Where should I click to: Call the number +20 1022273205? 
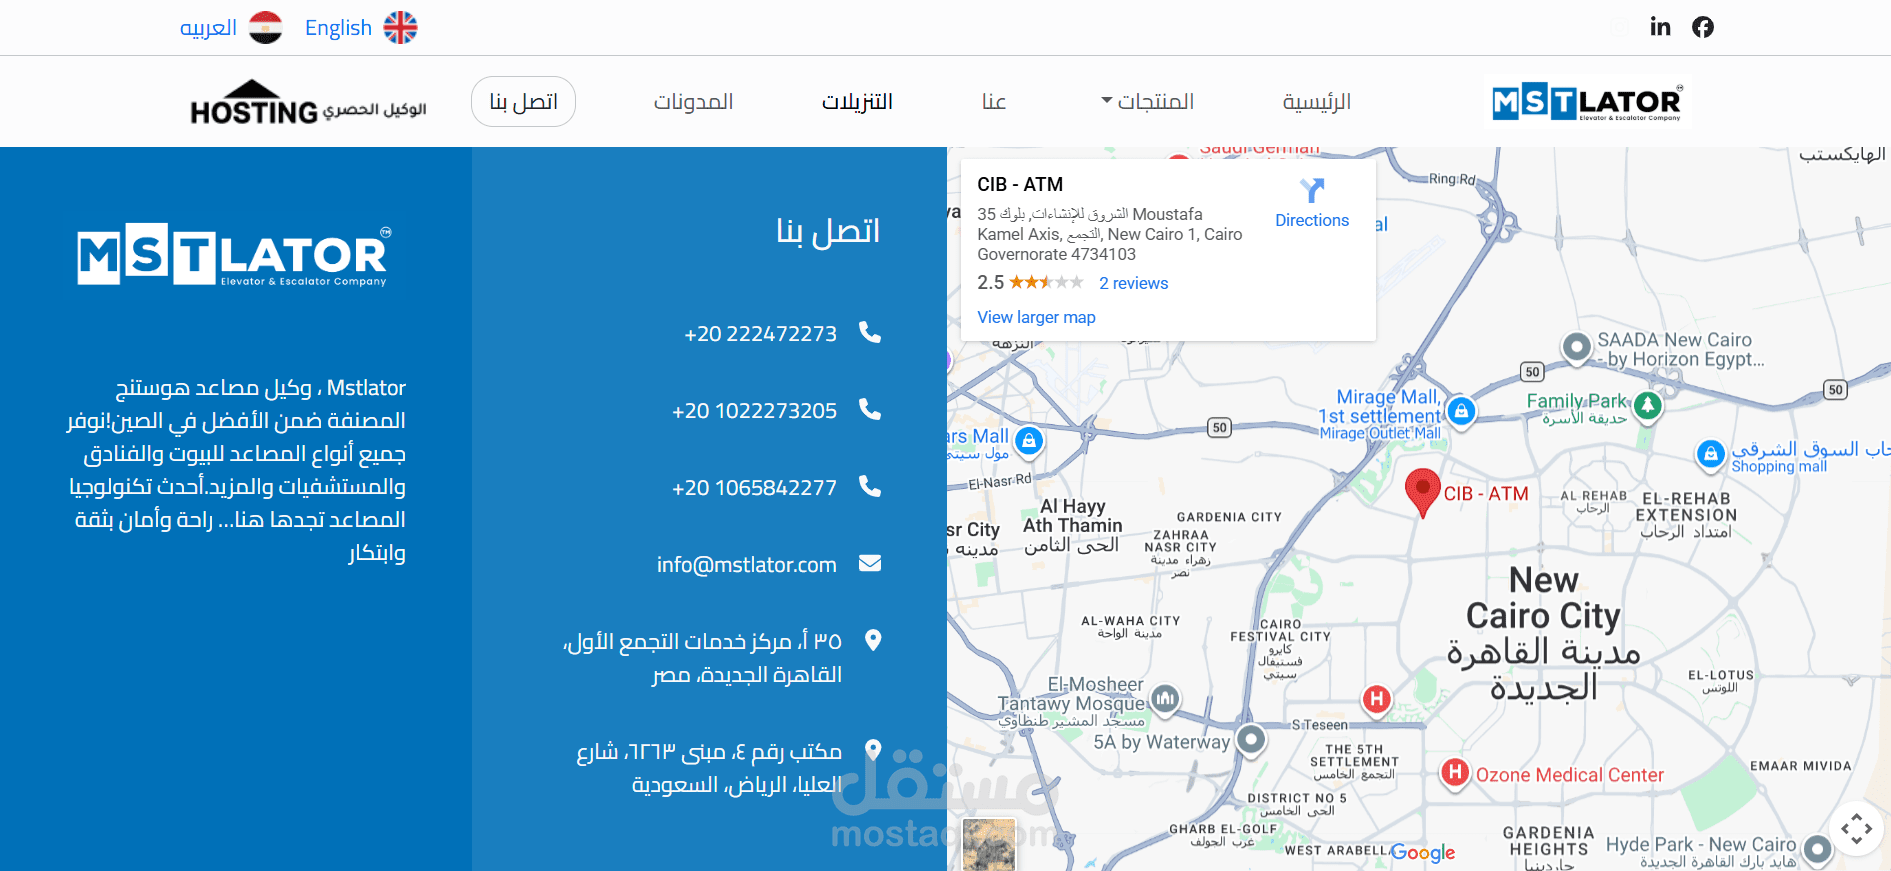pos(754,411)
